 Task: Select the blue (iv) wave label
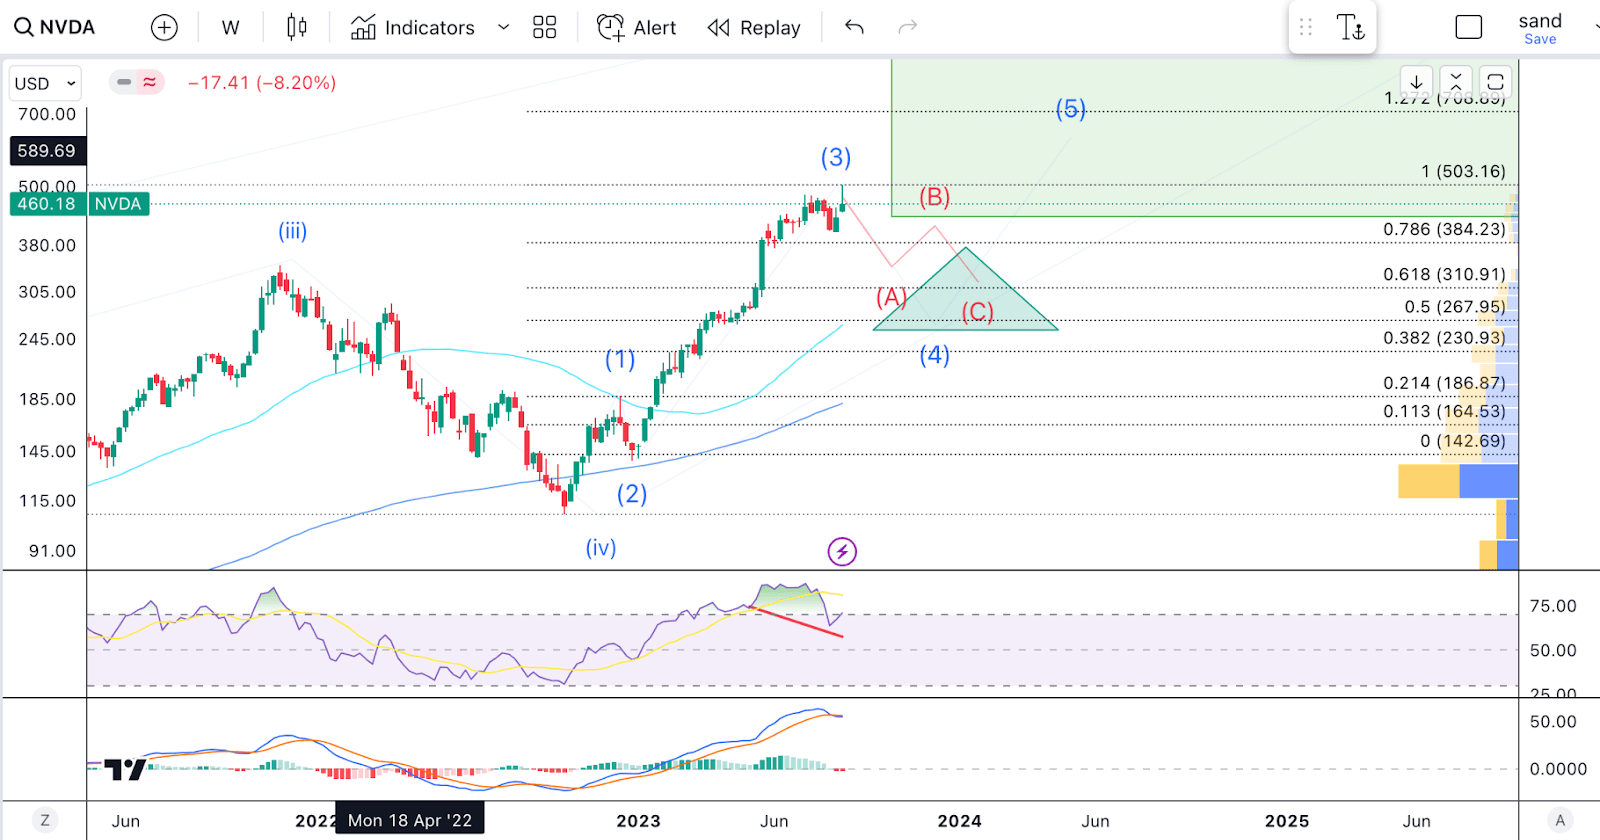601,548
